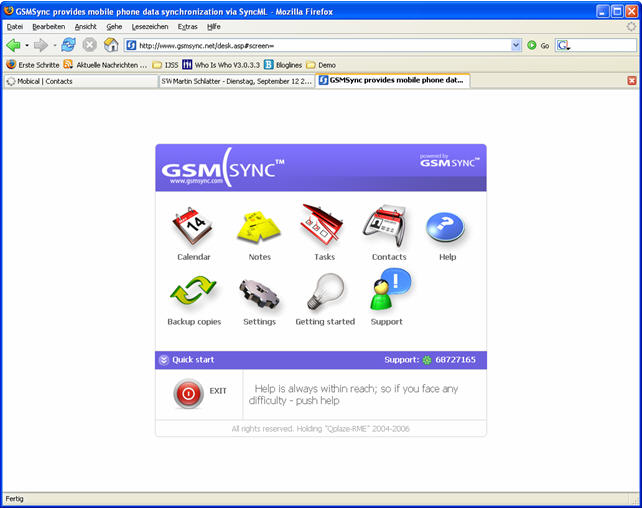The height and width of the screenshot is (509, 642).
Task: Open Erste Schritte bookmark
Action: [x=33, y=65]
